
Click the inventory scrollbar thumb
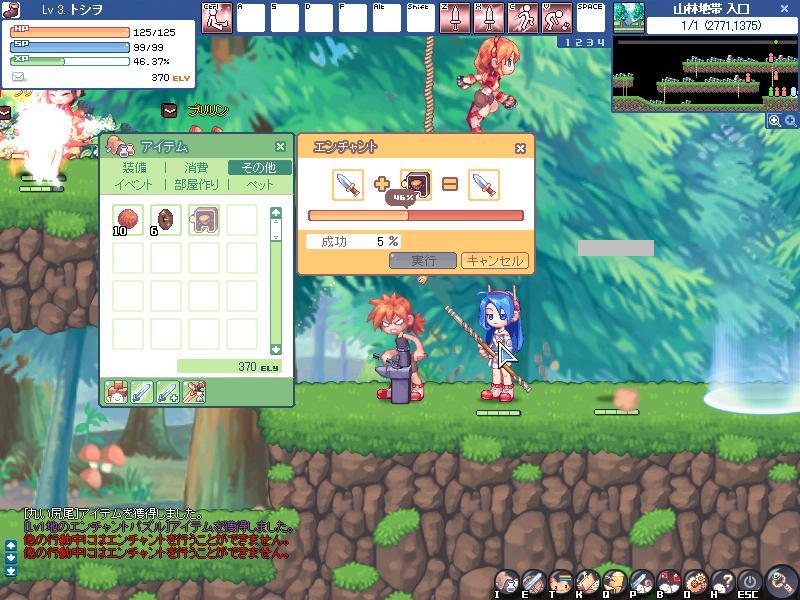276,229
